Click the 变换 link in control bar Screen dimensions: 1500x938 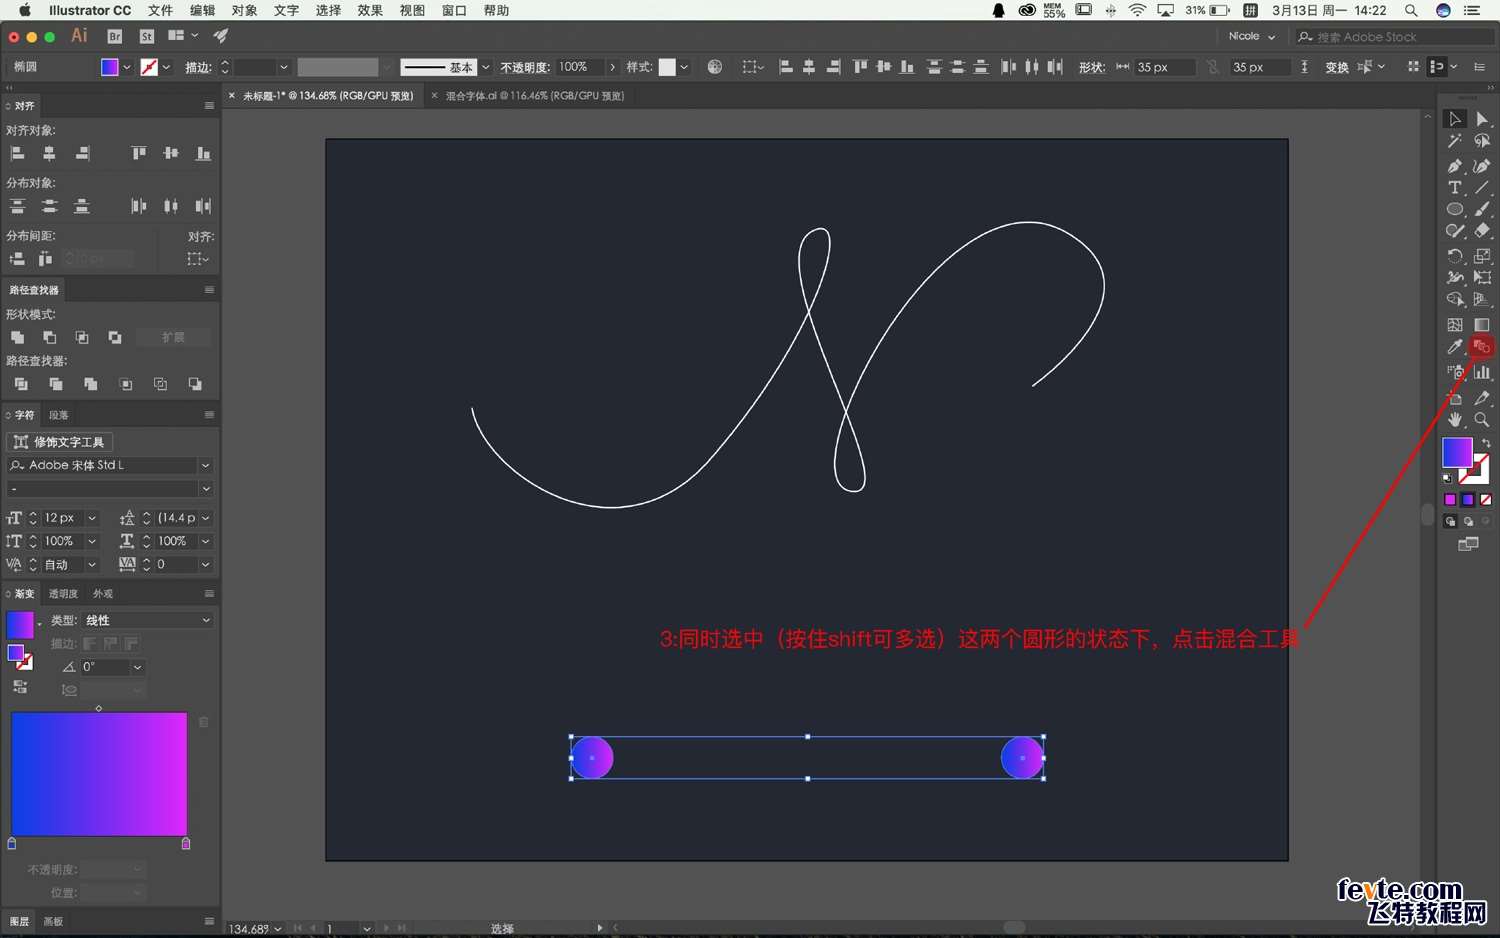click(1336, 67)
